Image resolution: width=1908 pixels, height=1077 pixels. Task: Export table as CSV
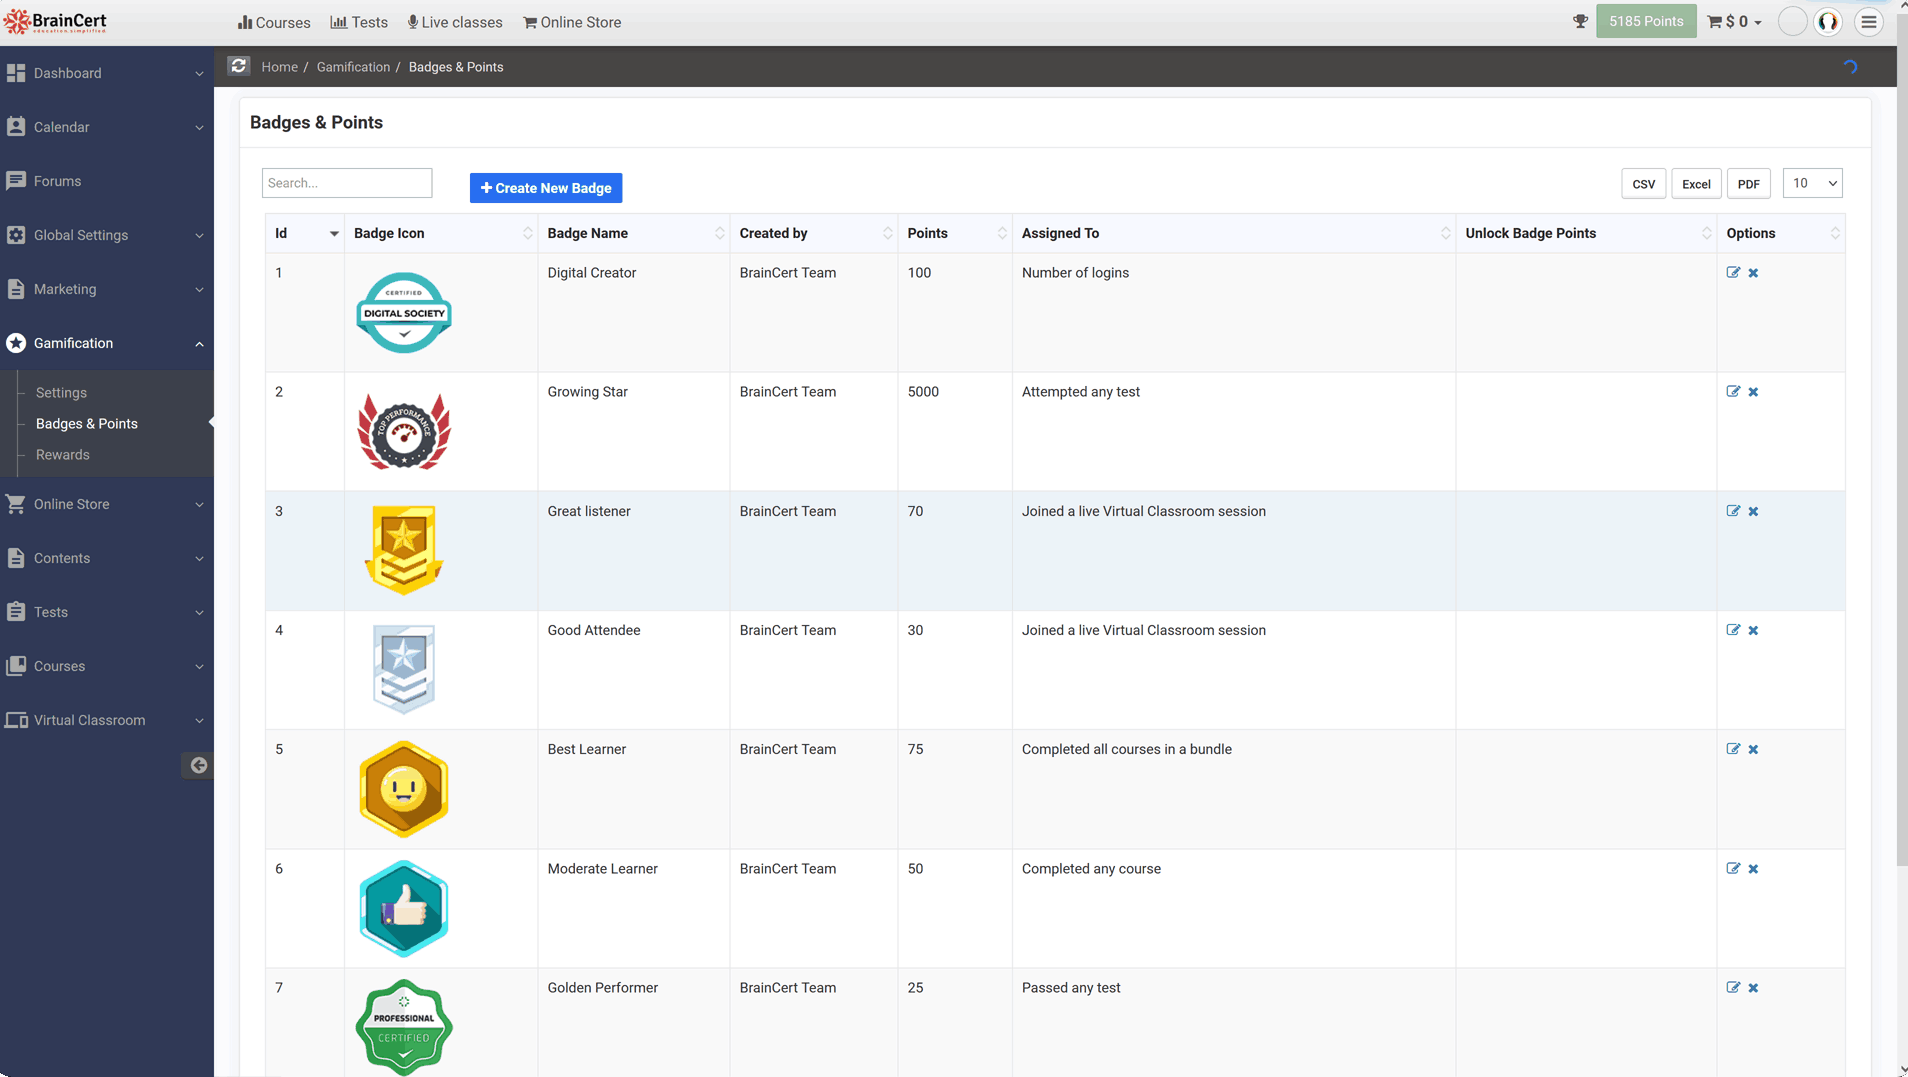click(x=1643, y=184)
